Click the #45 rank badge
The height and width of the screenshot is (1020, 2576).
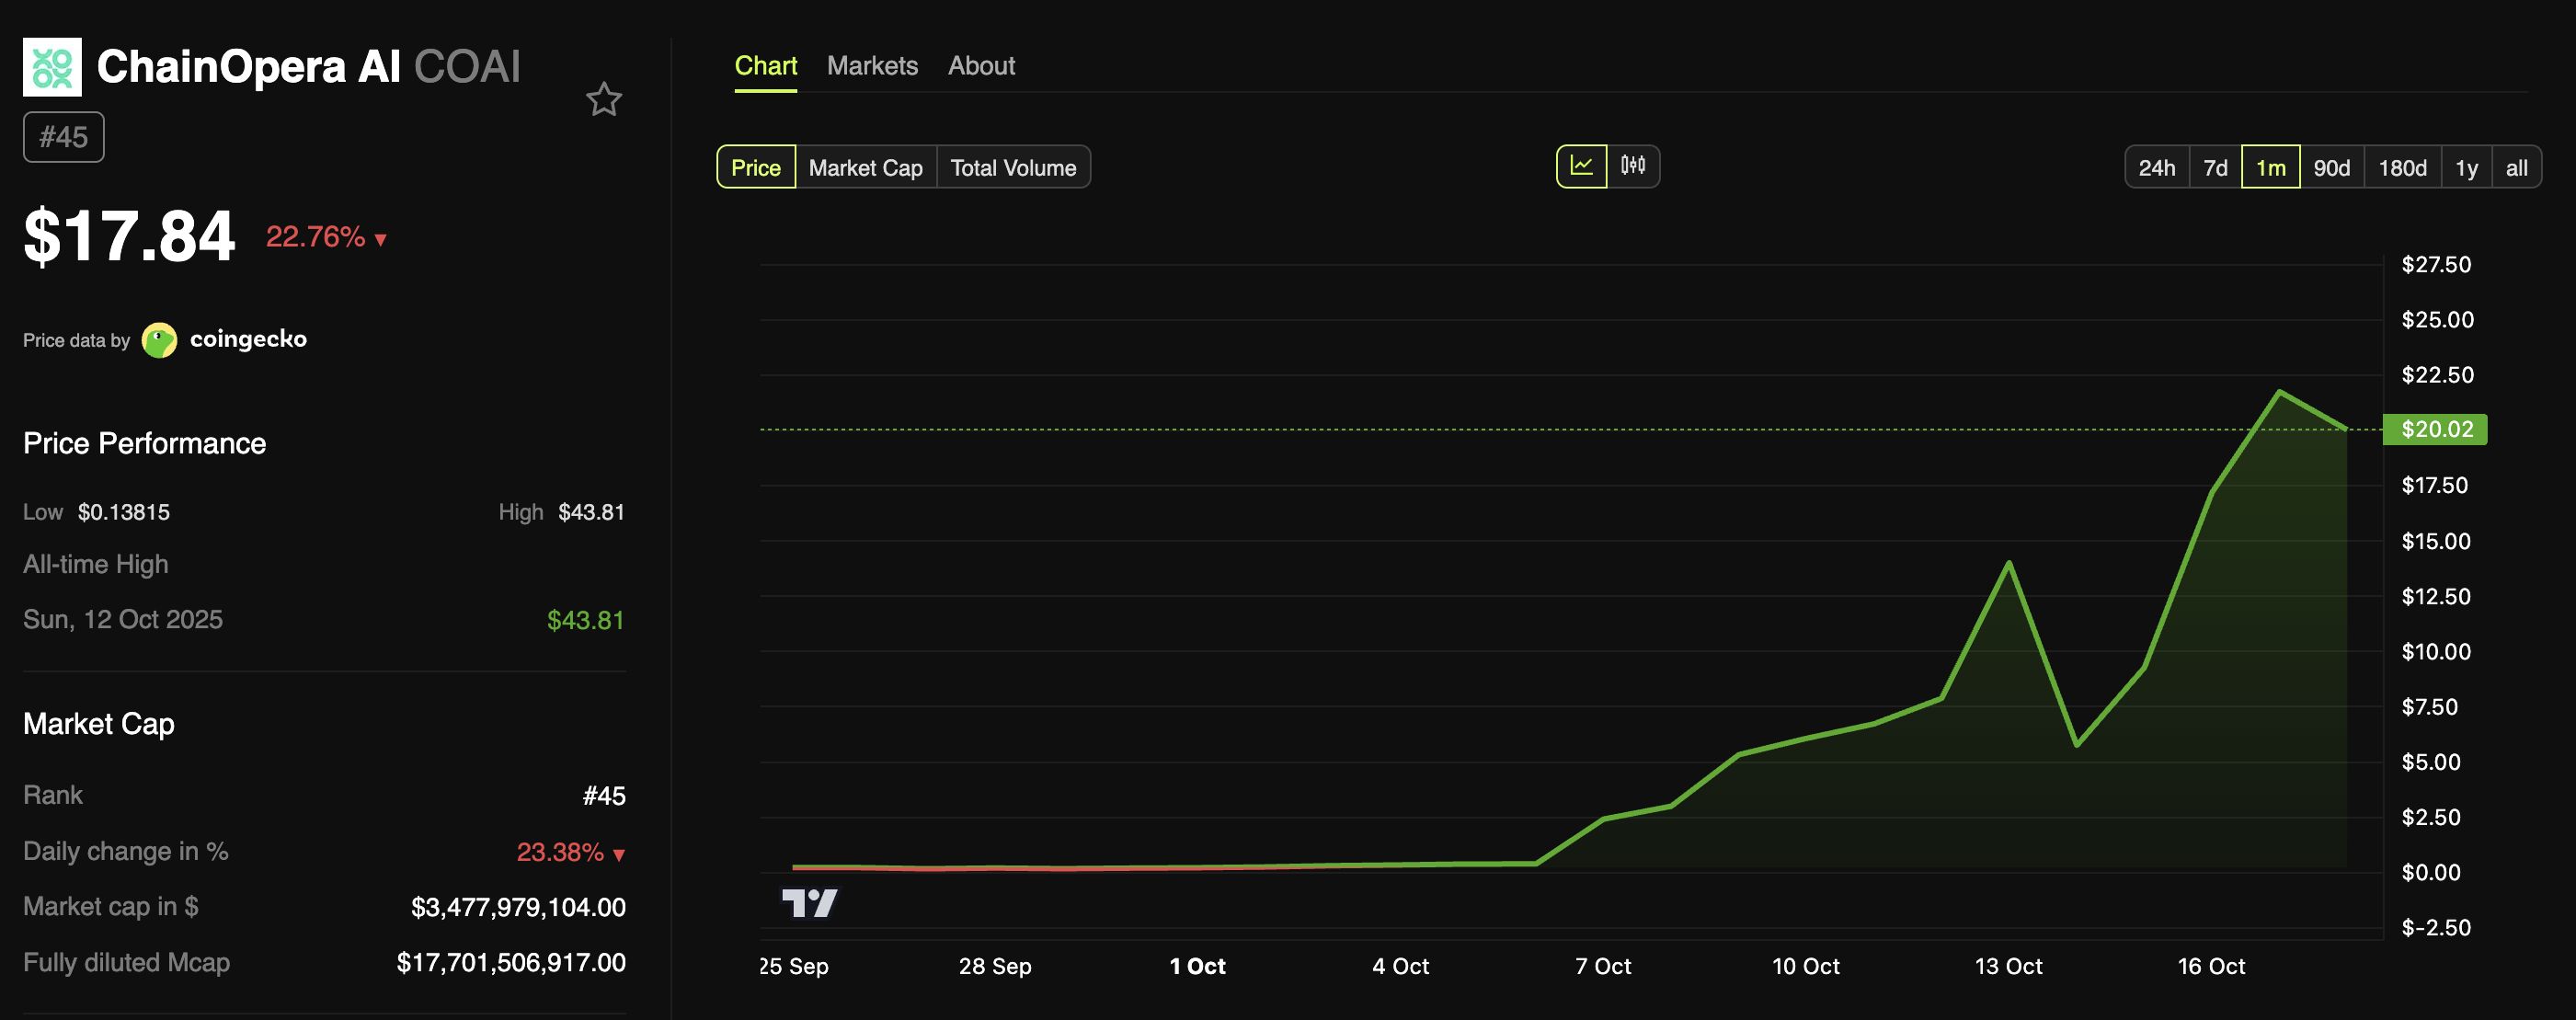pyautogui.click(x=64, y=137)
